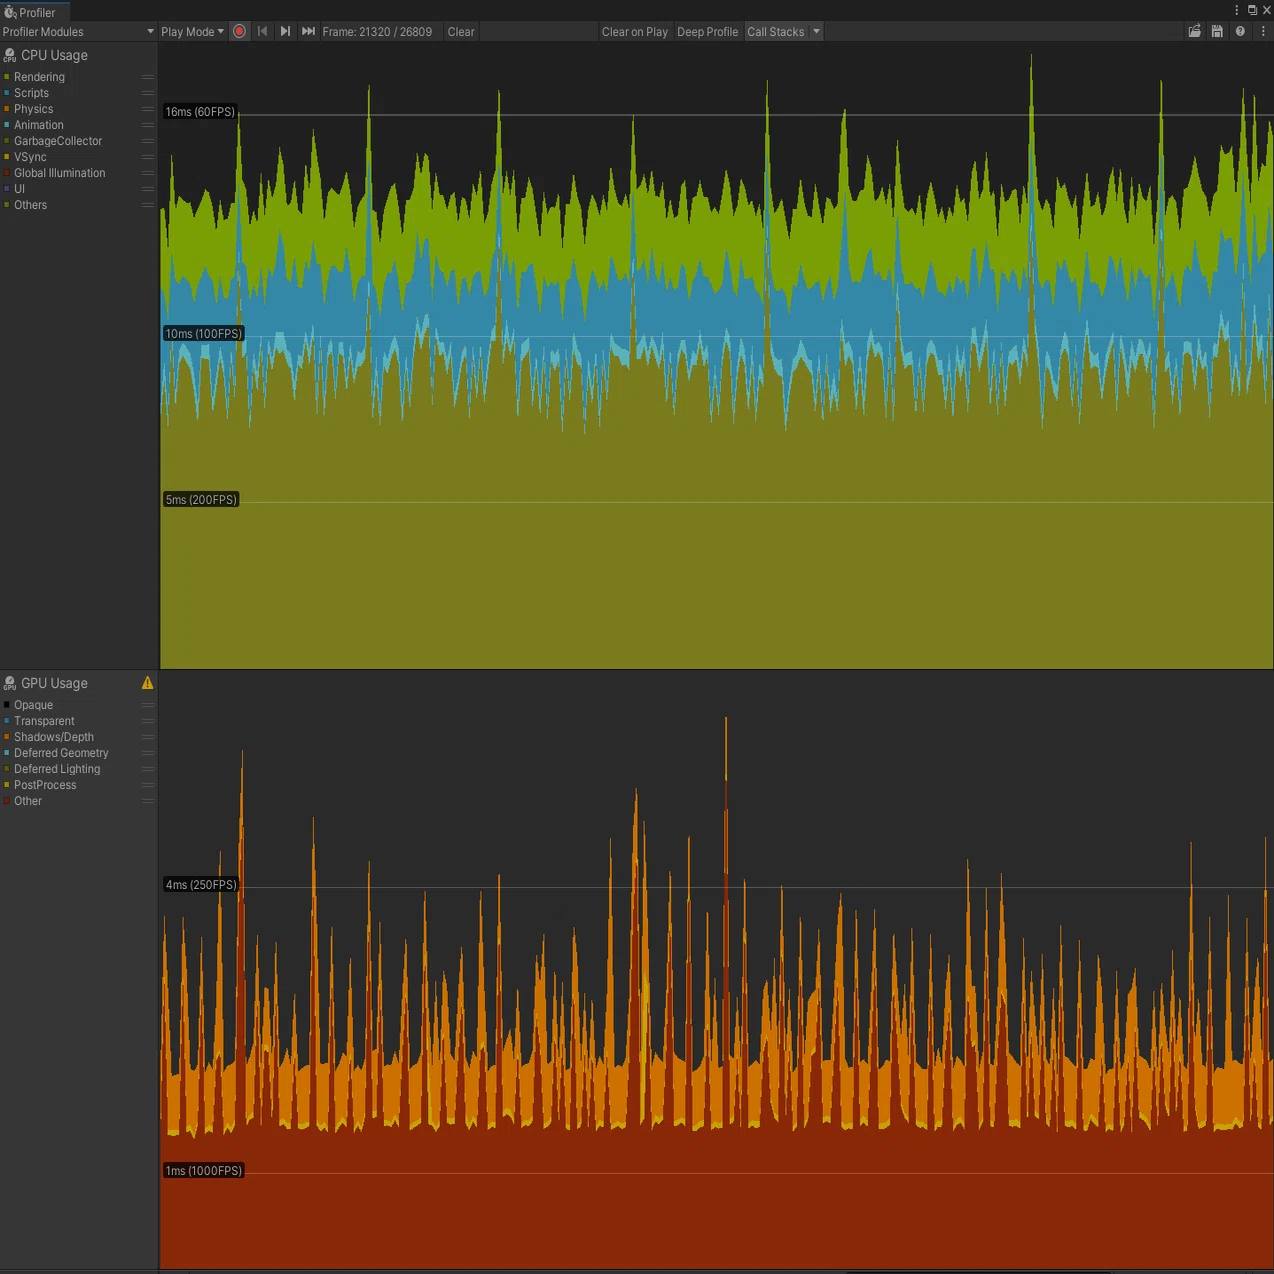The height and width of the screenshot is (1274, 1274).
Task: Select the Profiler window tab
Action: point(35,12)
